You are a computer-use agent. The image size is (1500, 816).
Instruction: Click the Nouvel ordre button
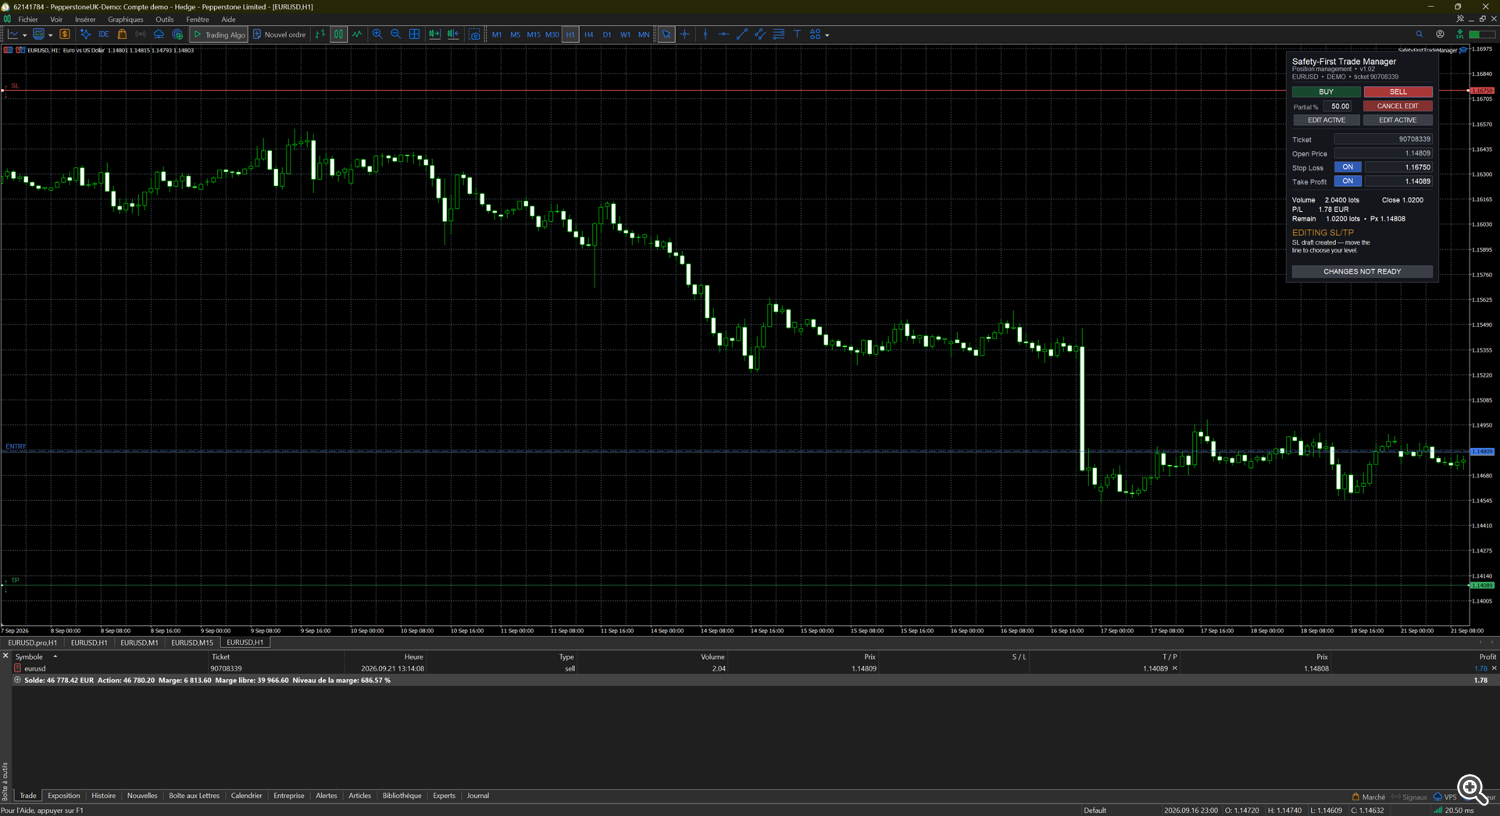pyautogui.click(x=279, y=34)
